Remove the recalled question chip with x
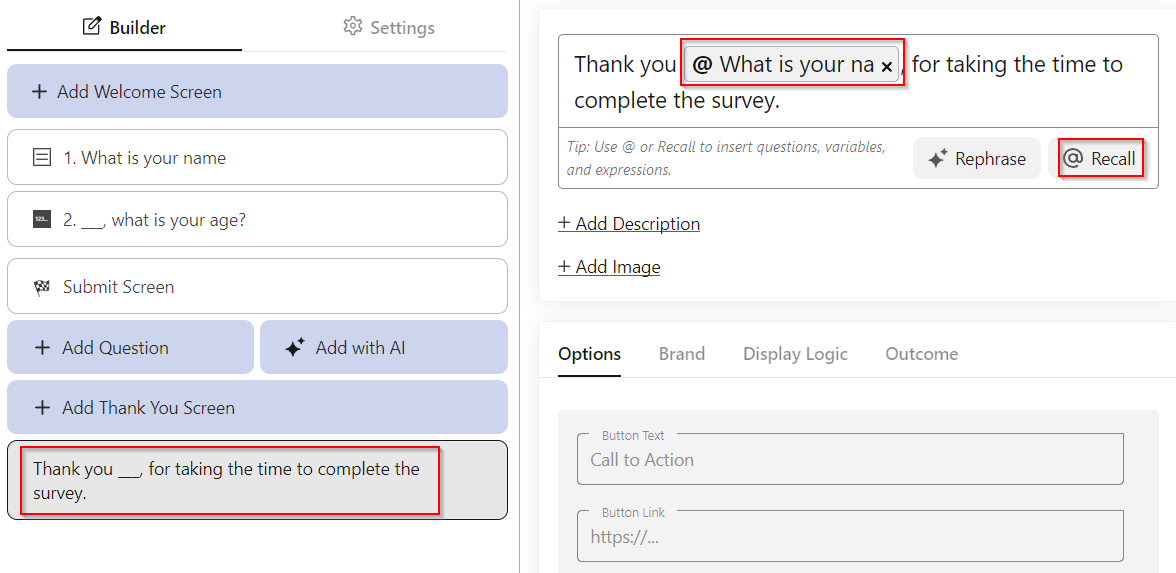 [886, 67]
